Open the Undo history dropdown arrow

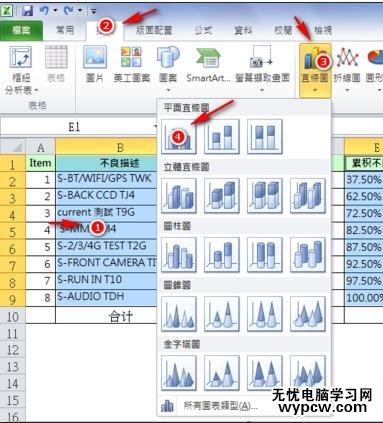(x=55, y=11)
